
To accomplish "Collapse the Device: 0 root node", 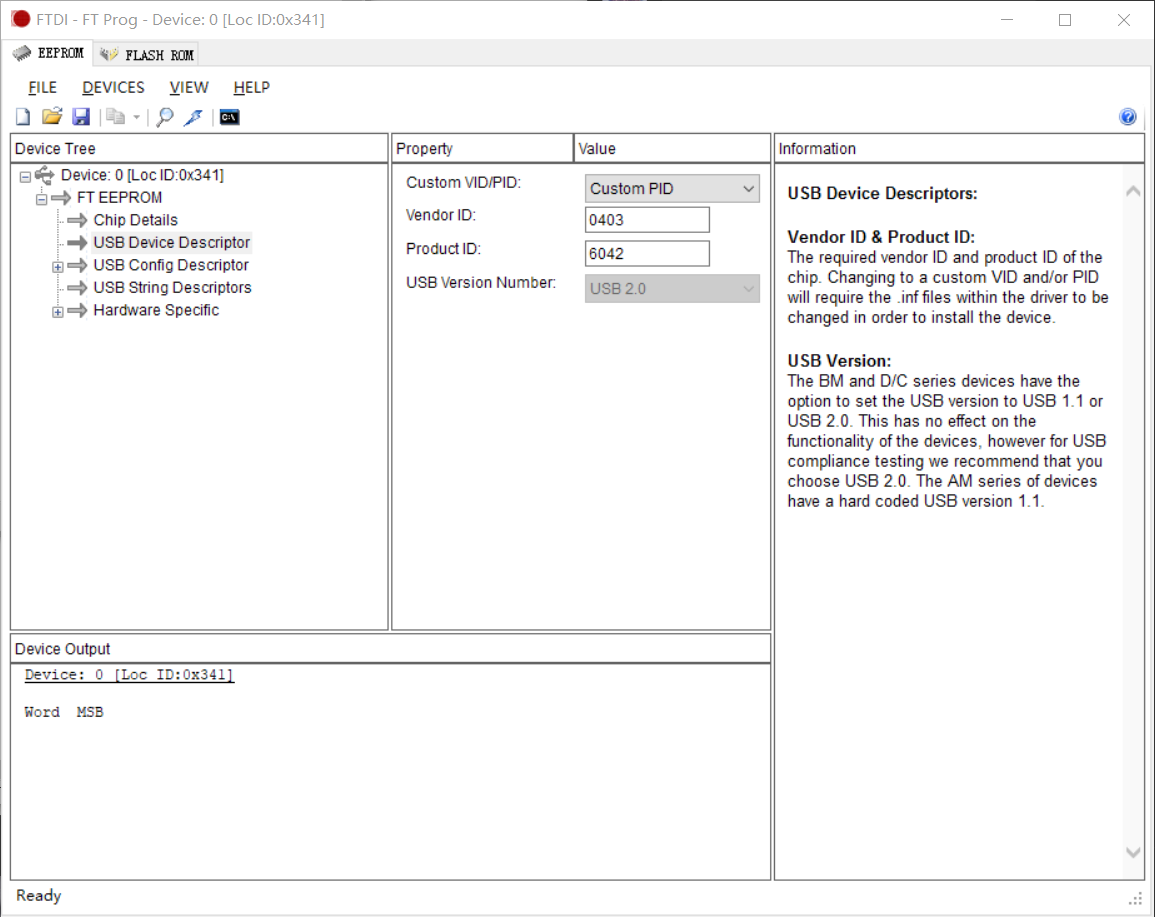I will click(x=25, y=177).
